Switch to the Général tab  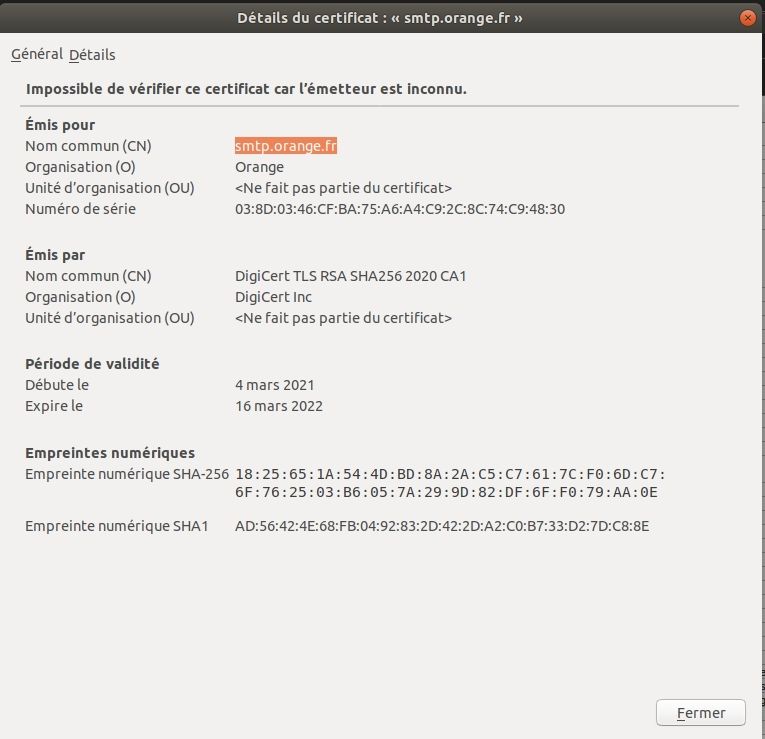point(37,54)
